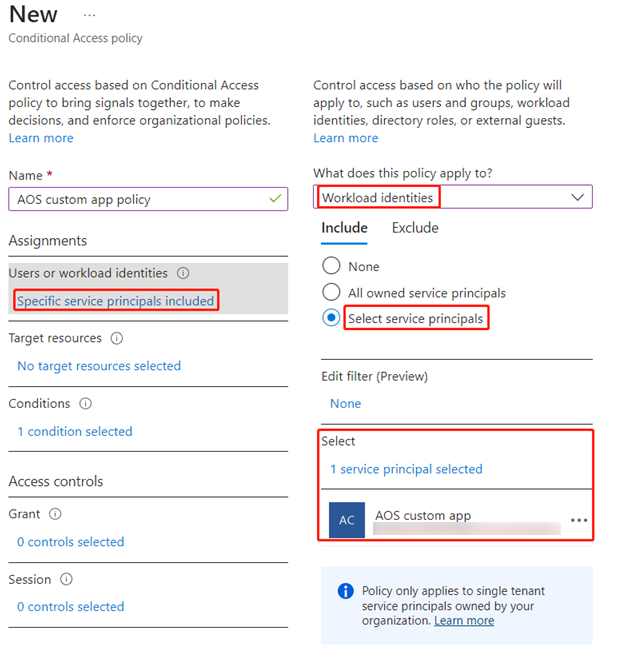Viewport: 618px width, 649px height.
Task: Click the Conditions info icon
Action: click(85, 404)
